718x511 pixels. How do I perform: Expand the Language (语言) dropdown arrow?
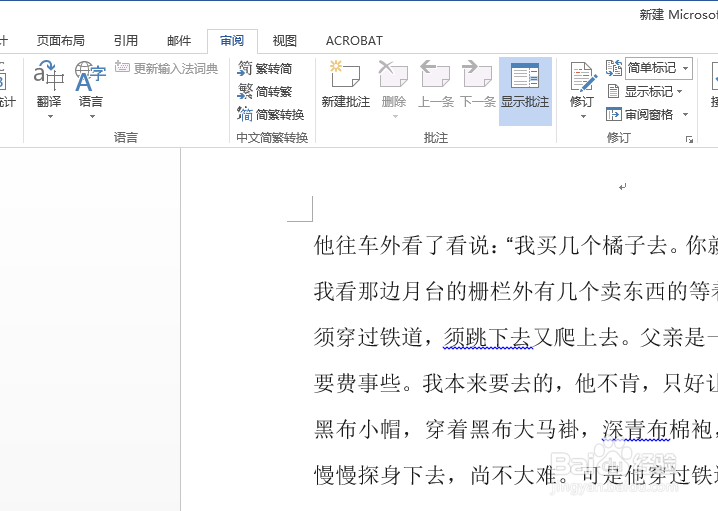tap(92, 116)
